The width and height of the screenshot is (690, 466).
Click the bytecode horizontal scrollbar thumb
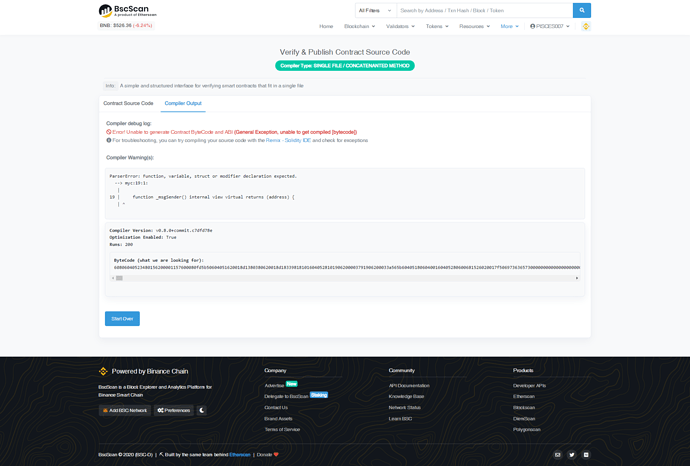pos(119,278)
